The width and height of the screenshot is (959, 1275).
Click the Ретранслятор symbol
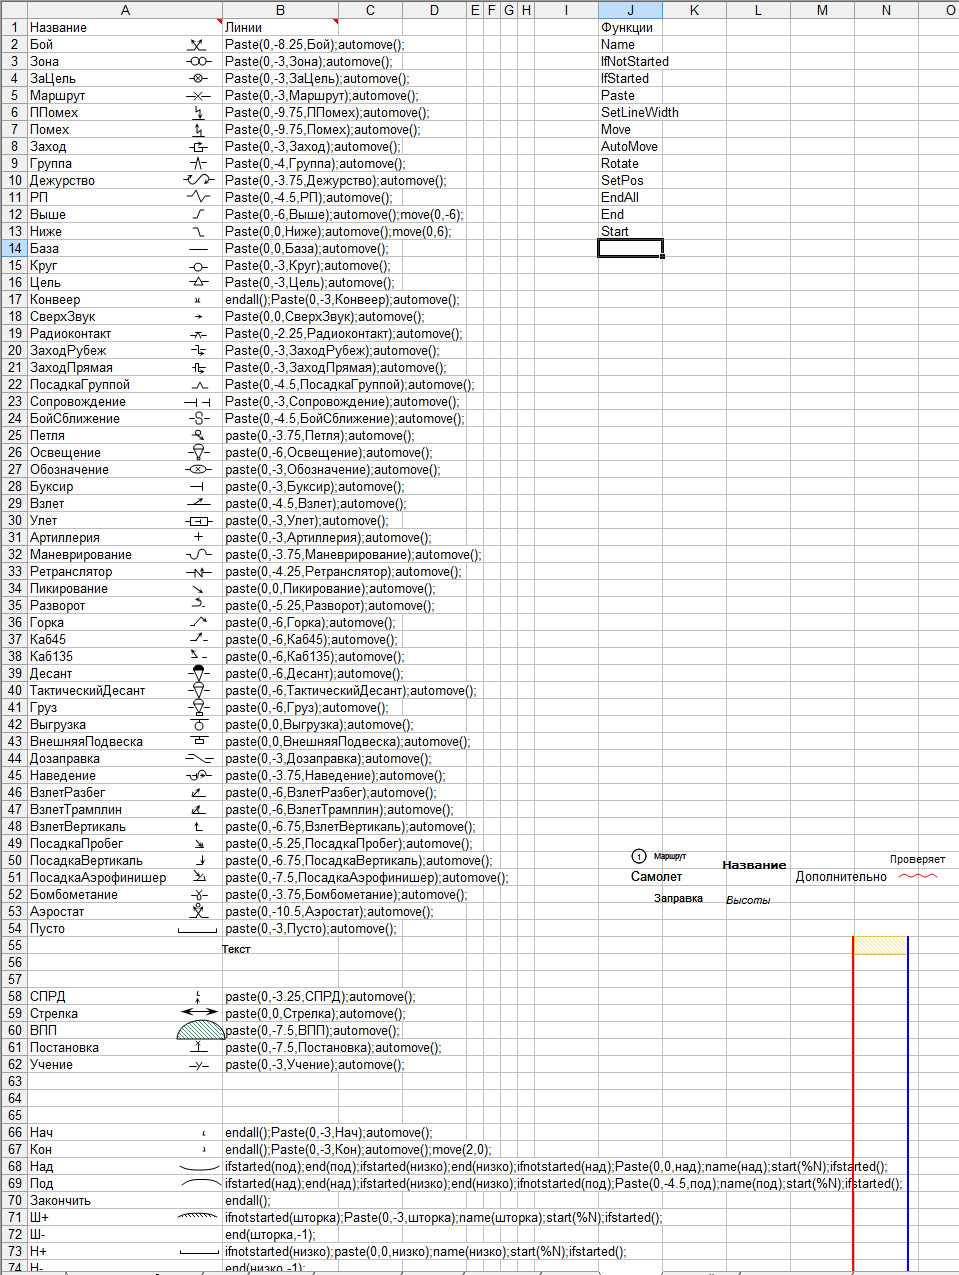click(x=199, y=572)
